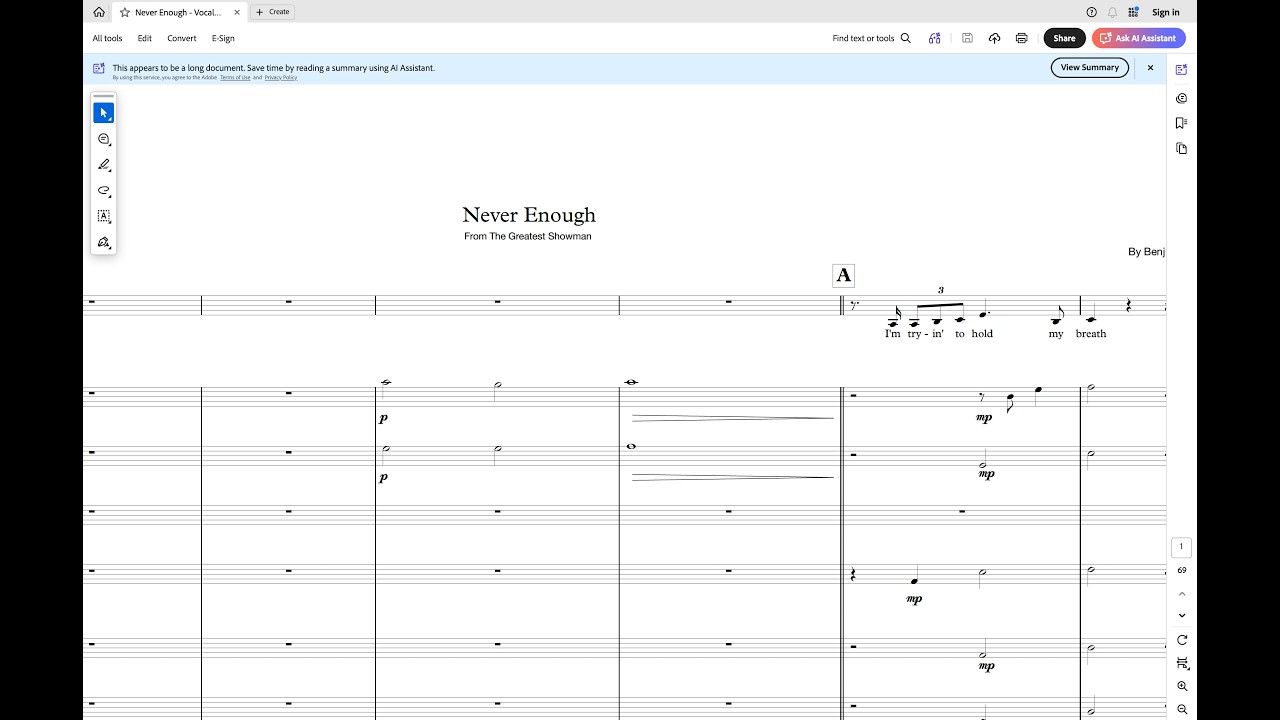Zoom out on the document
This screenshot has width=1280, height=720.
[1182, 709]
